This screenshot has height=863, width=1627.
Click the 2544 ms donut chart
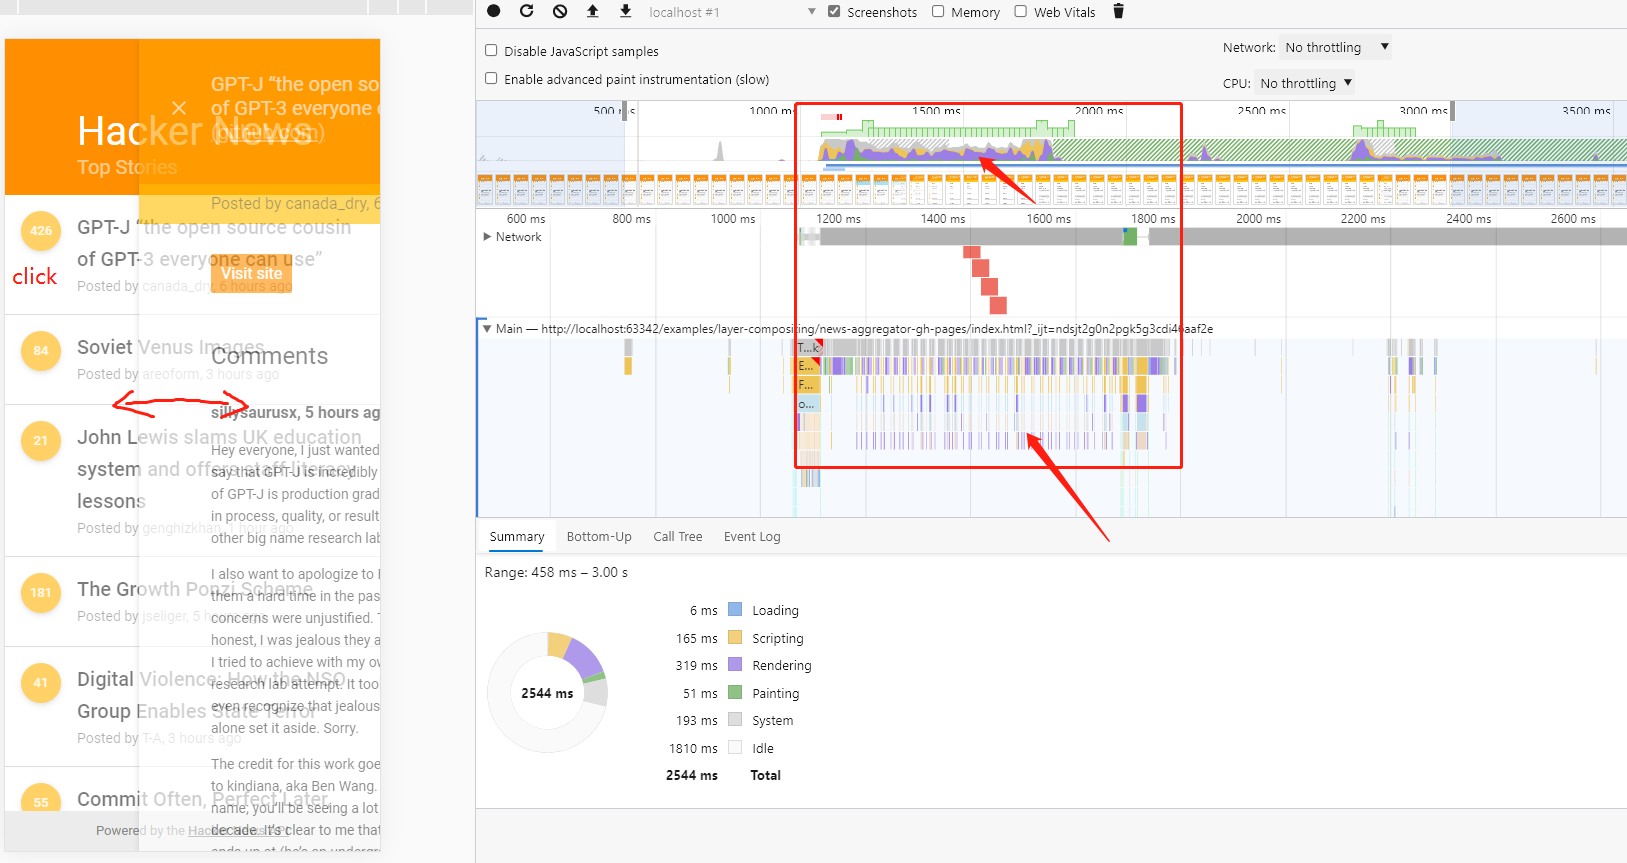click(x=547, y=693)
